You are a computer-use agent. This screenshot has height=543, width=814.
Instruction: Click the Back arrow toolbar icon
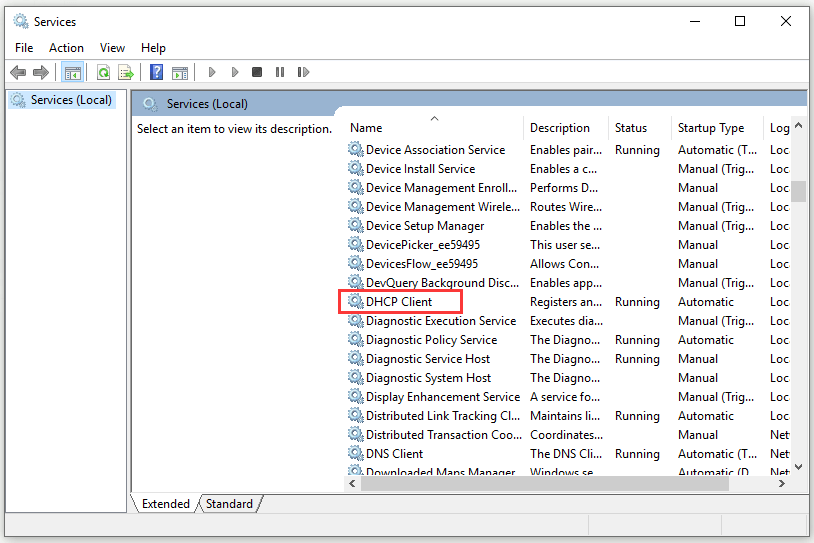click(x=18, y=72)
